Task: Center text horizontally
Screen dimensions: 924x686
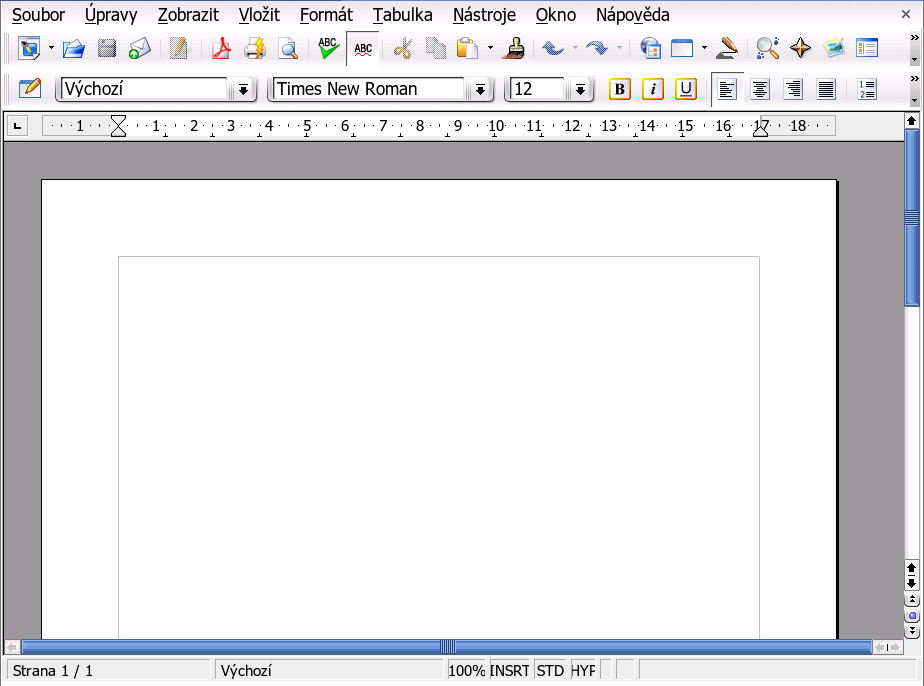Action: [760, 89]
